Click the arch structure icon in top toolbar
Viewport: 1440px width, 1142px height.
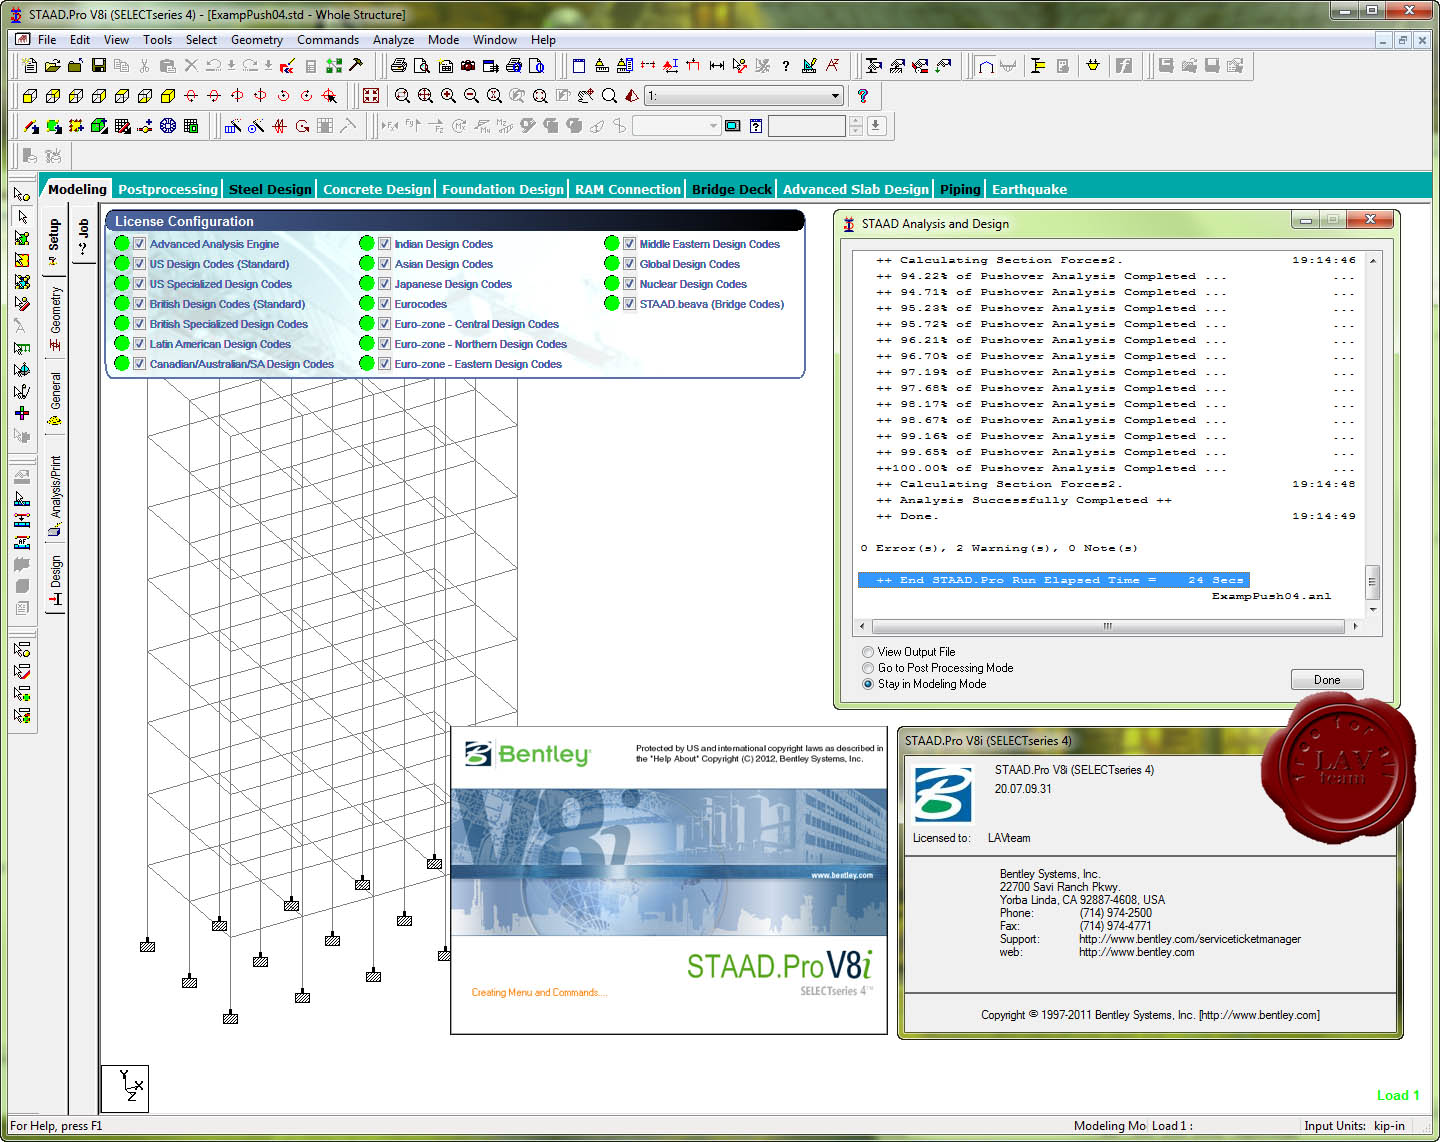coord(986,66)
